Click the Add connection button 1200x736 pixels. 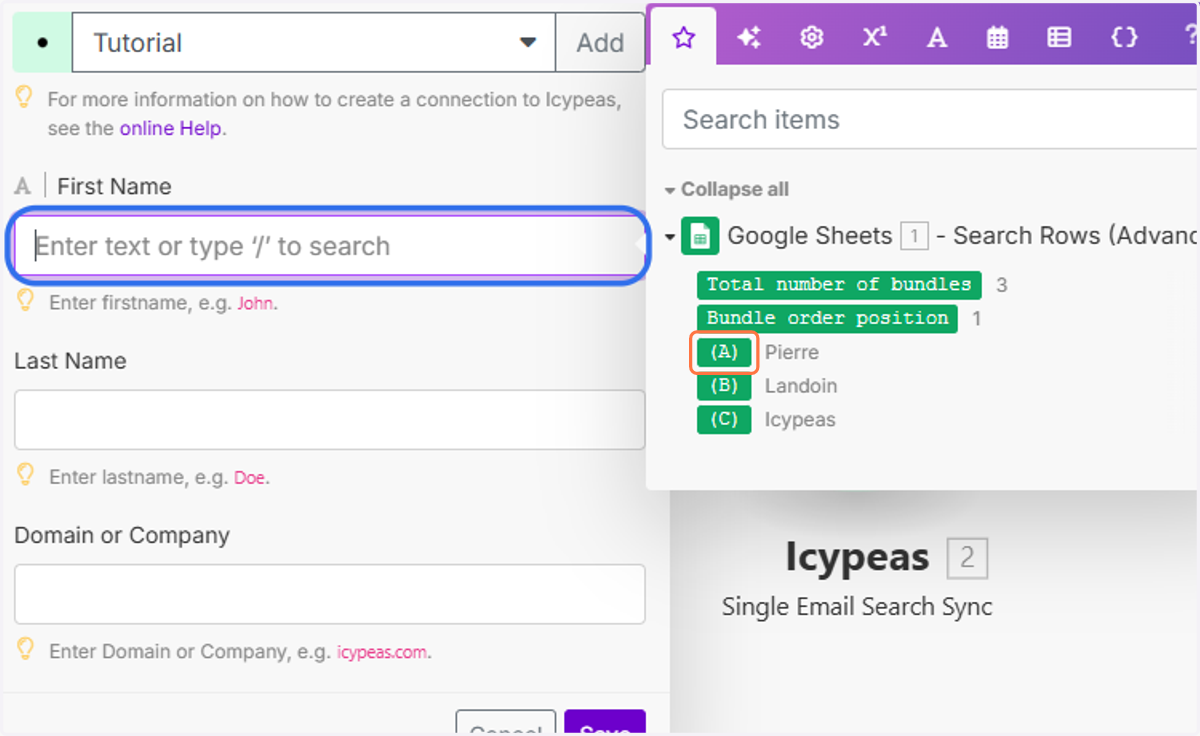pyautogui.click(x=600, y=42)
